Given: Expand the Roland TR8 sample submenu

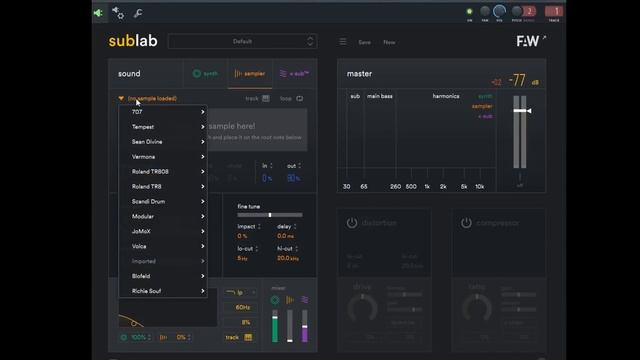Looking at the screenshot, I should tap(163, 187).
